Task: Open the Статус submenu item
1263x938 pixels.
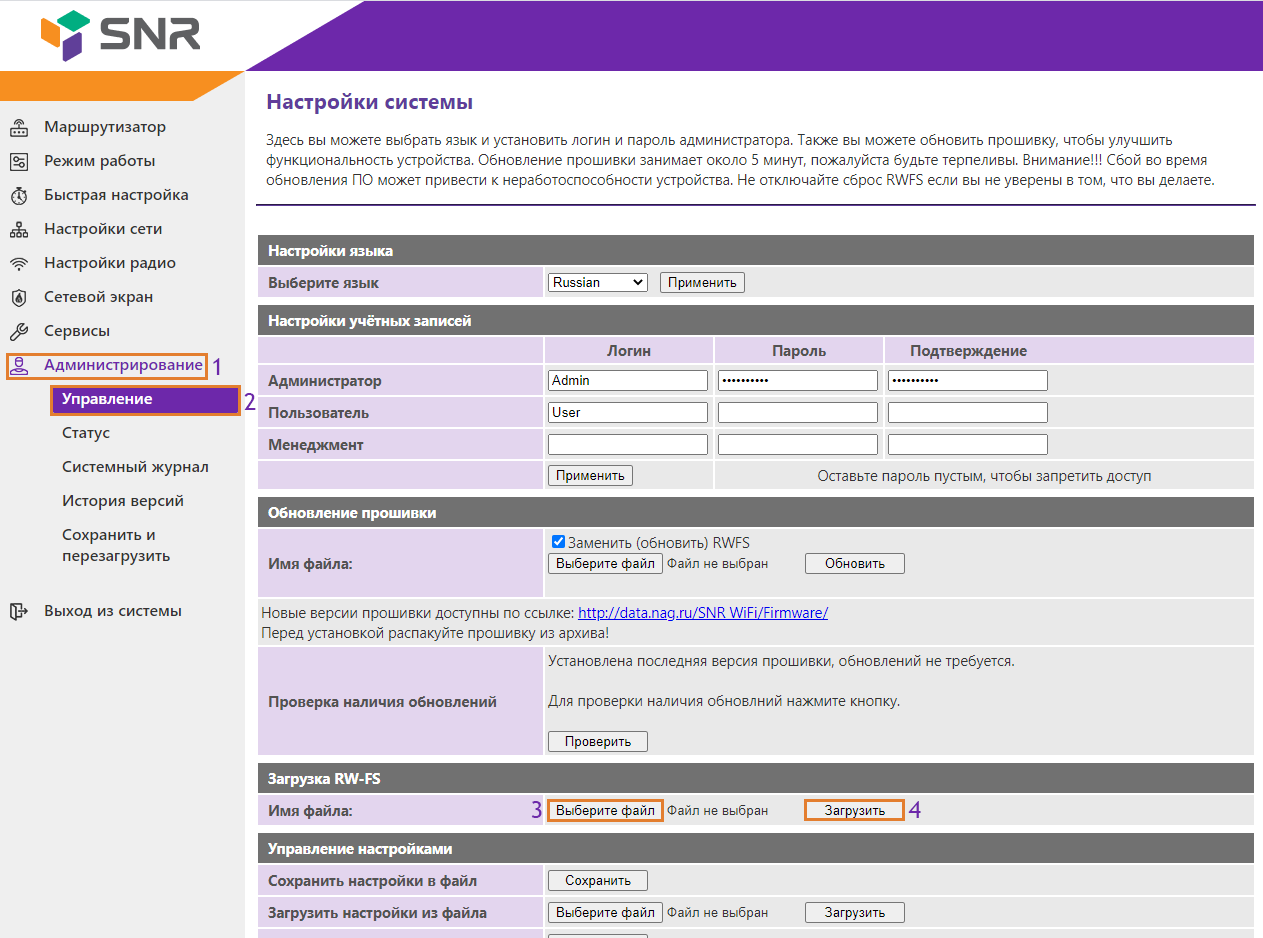Action: click(x=86, y=433)
